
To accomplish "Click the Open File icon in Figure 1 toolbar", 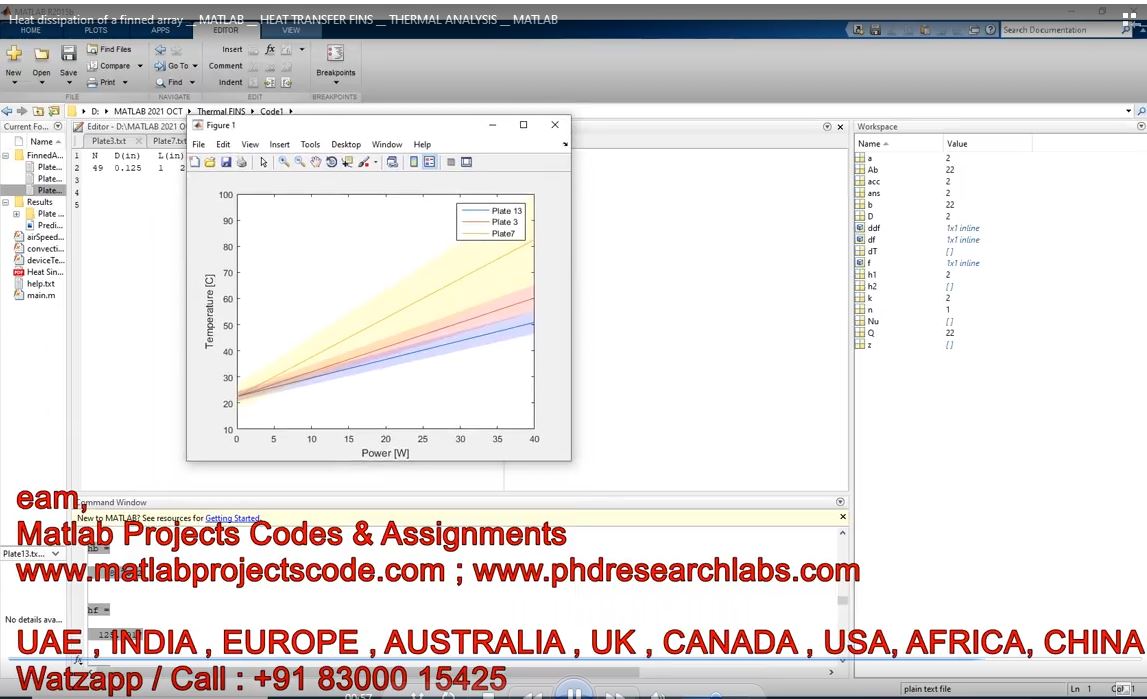I will coord(210,162).
